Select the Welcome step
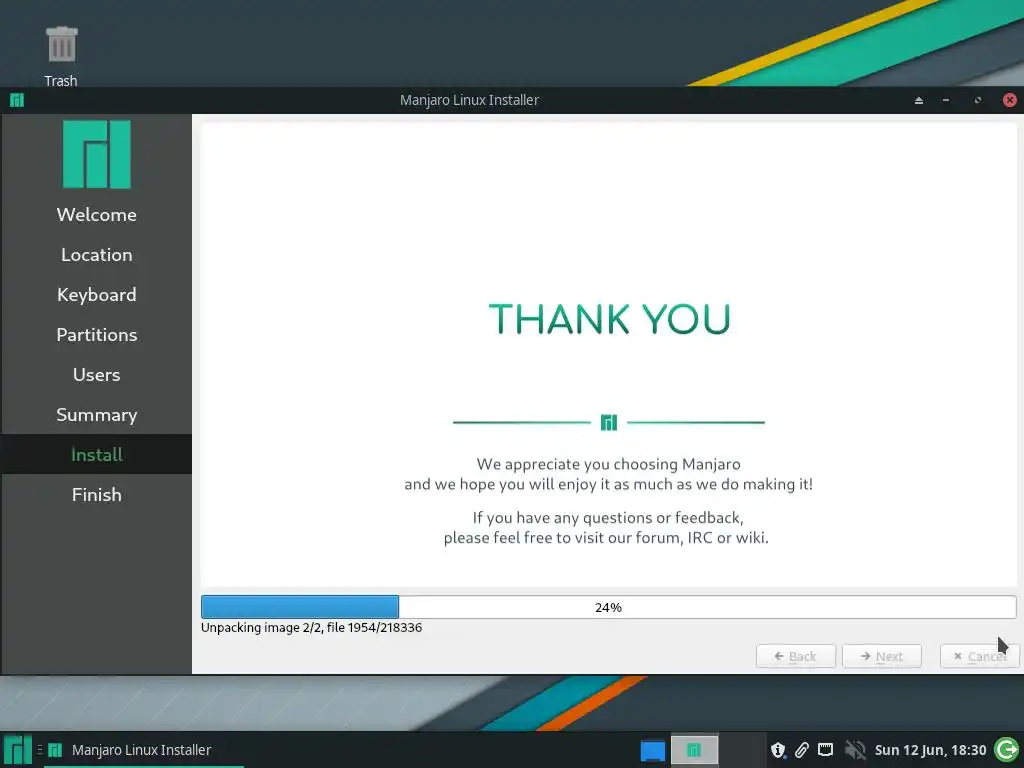The height and width of the screenshot is (768, 1024). 97,215
